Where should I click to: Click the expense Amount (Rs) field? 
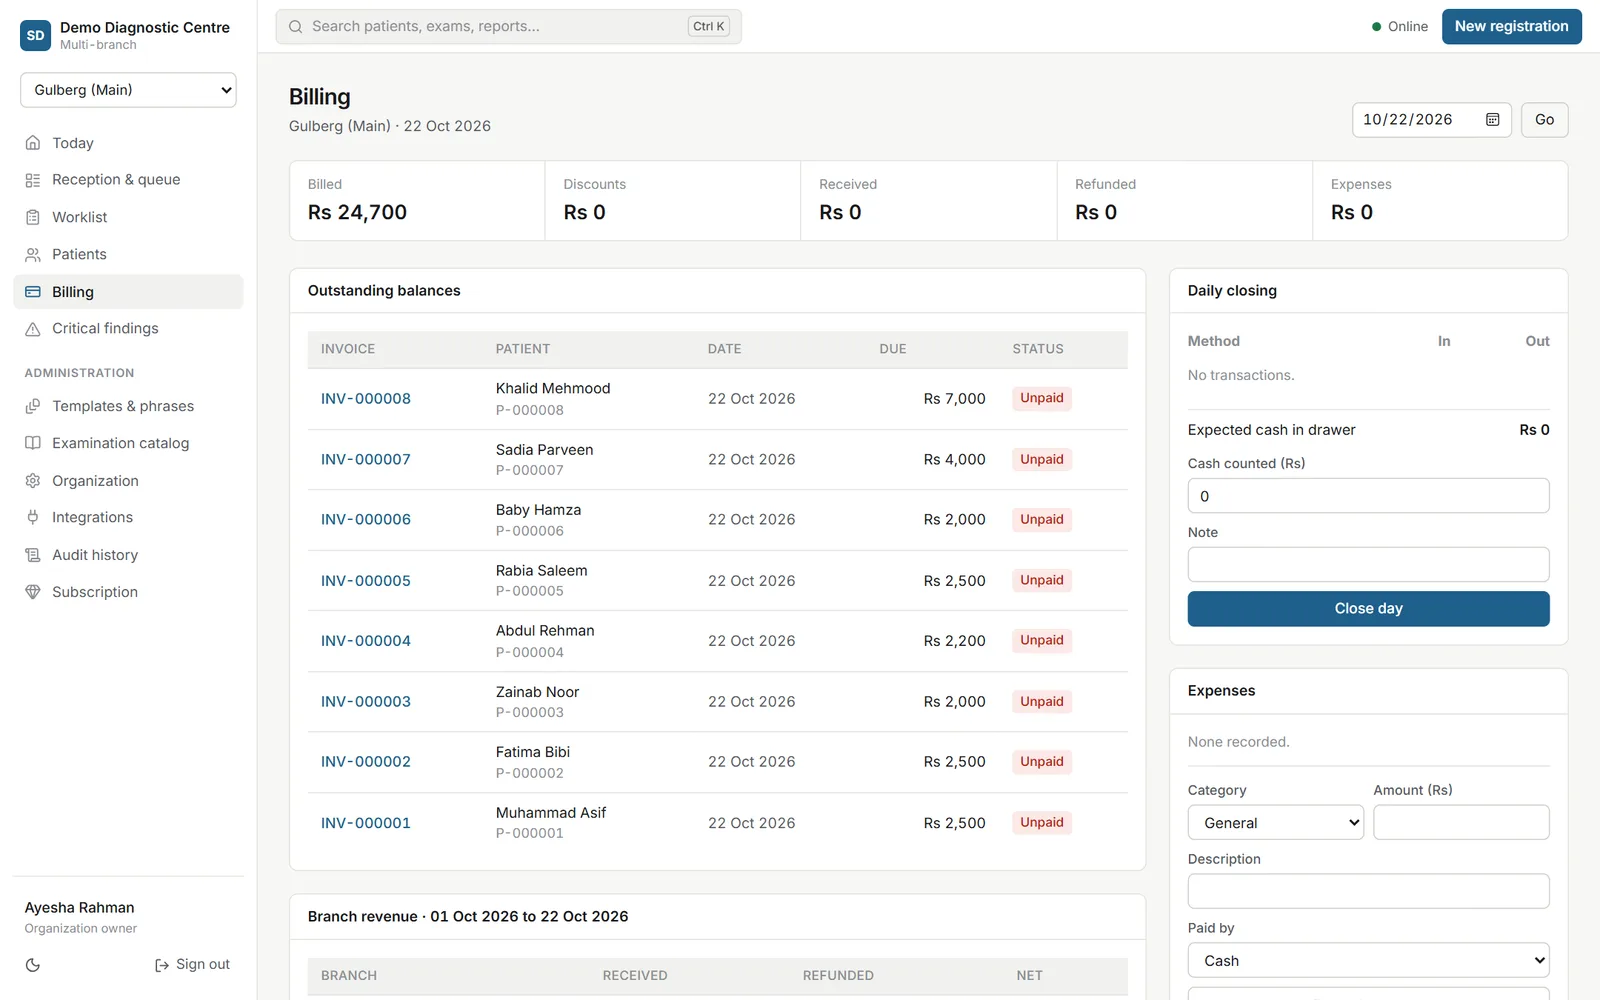pyautogui.click(x=1461, y=823)
